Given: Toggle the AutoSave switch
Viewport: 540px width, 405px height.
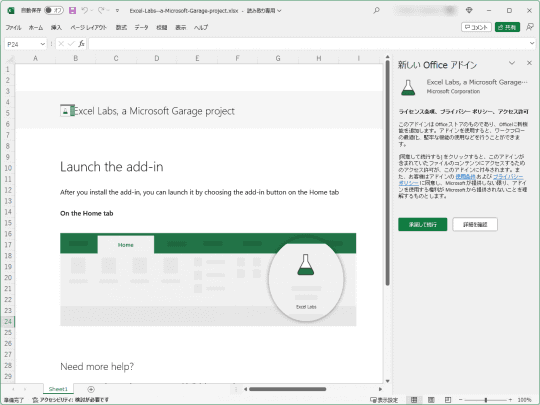Looking at the screenshot, I should tap(54, 10).
